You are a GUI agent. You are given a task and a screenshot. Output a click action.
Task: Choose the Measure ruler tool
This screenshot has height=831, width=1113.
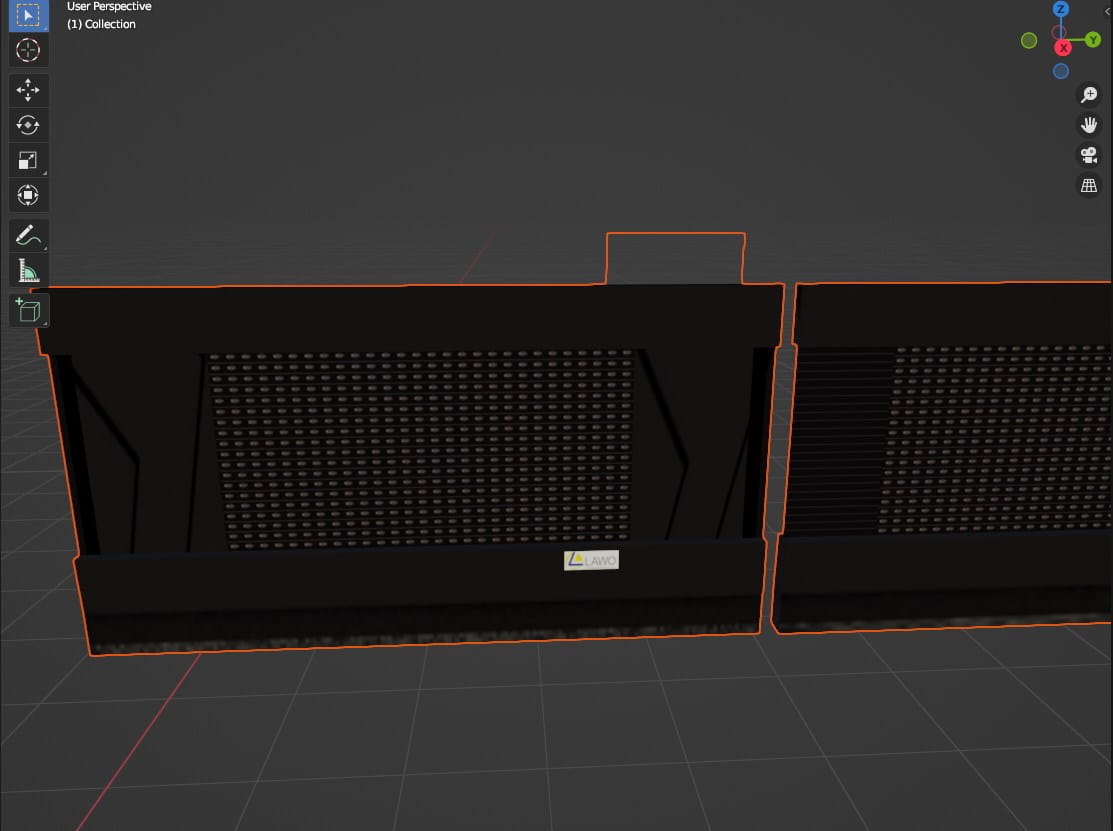[28, 270]
